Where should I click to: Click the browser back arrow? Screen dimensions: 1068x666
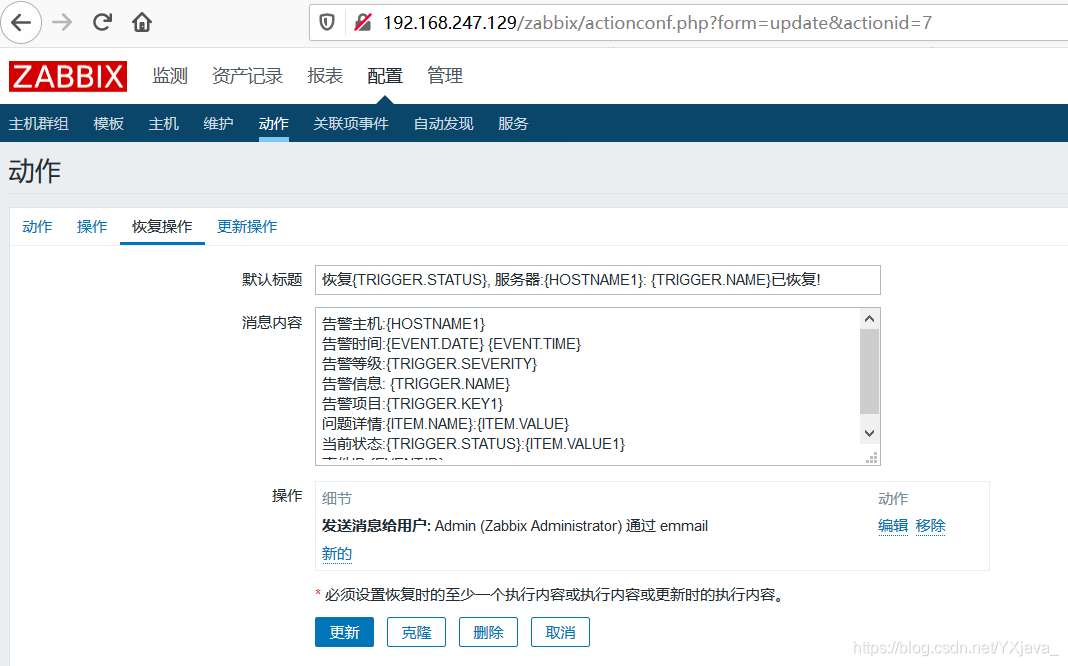[x=21, y=22]
